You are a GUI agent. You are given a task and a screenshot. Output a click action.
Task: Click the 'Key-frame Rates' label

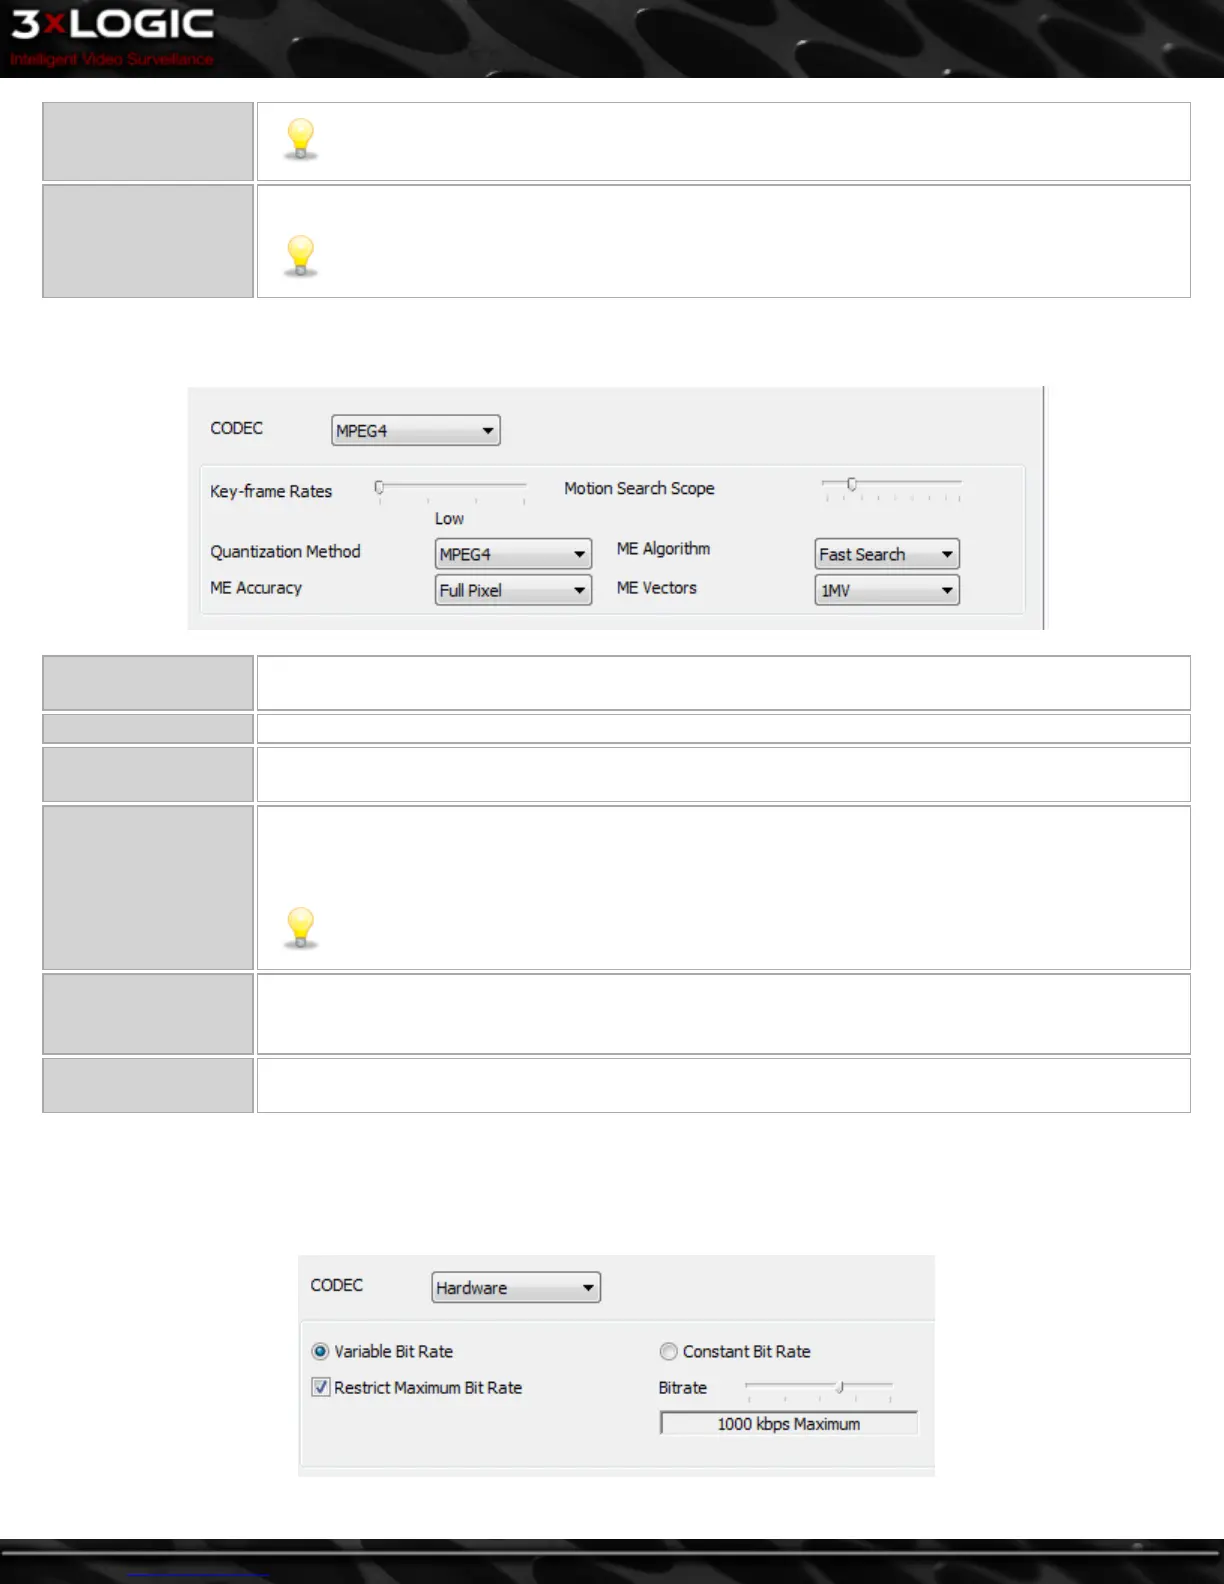(271, 491)
